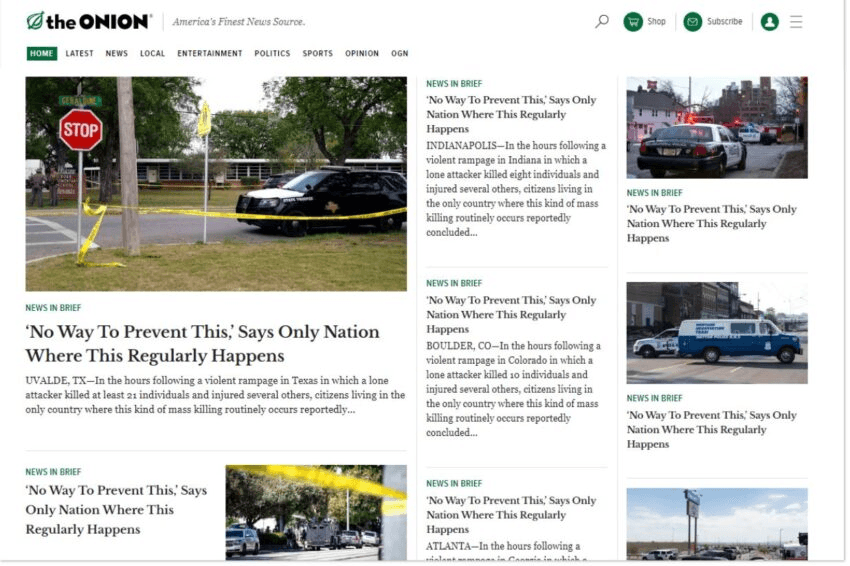Click the Subscribe text link
The height and width of the screenshot is (566, 850).
(x=725, y=22)
